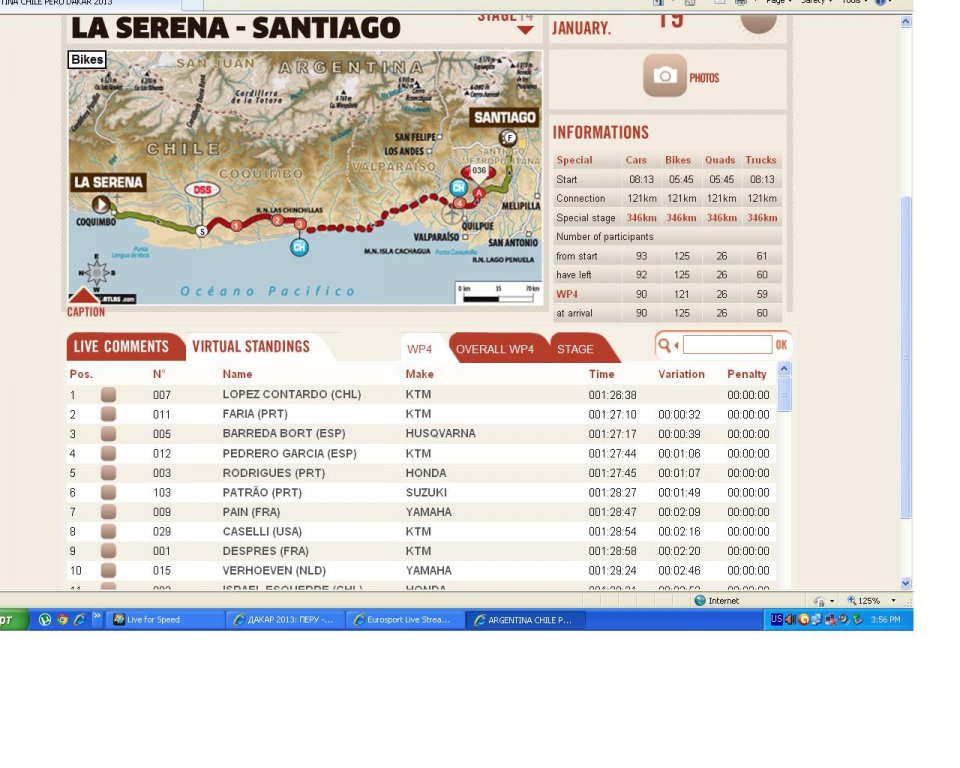The height and width of the screenshot is (768, 960).
Task: Click waypoint marker 2 on the route
Action: [277, 220]
